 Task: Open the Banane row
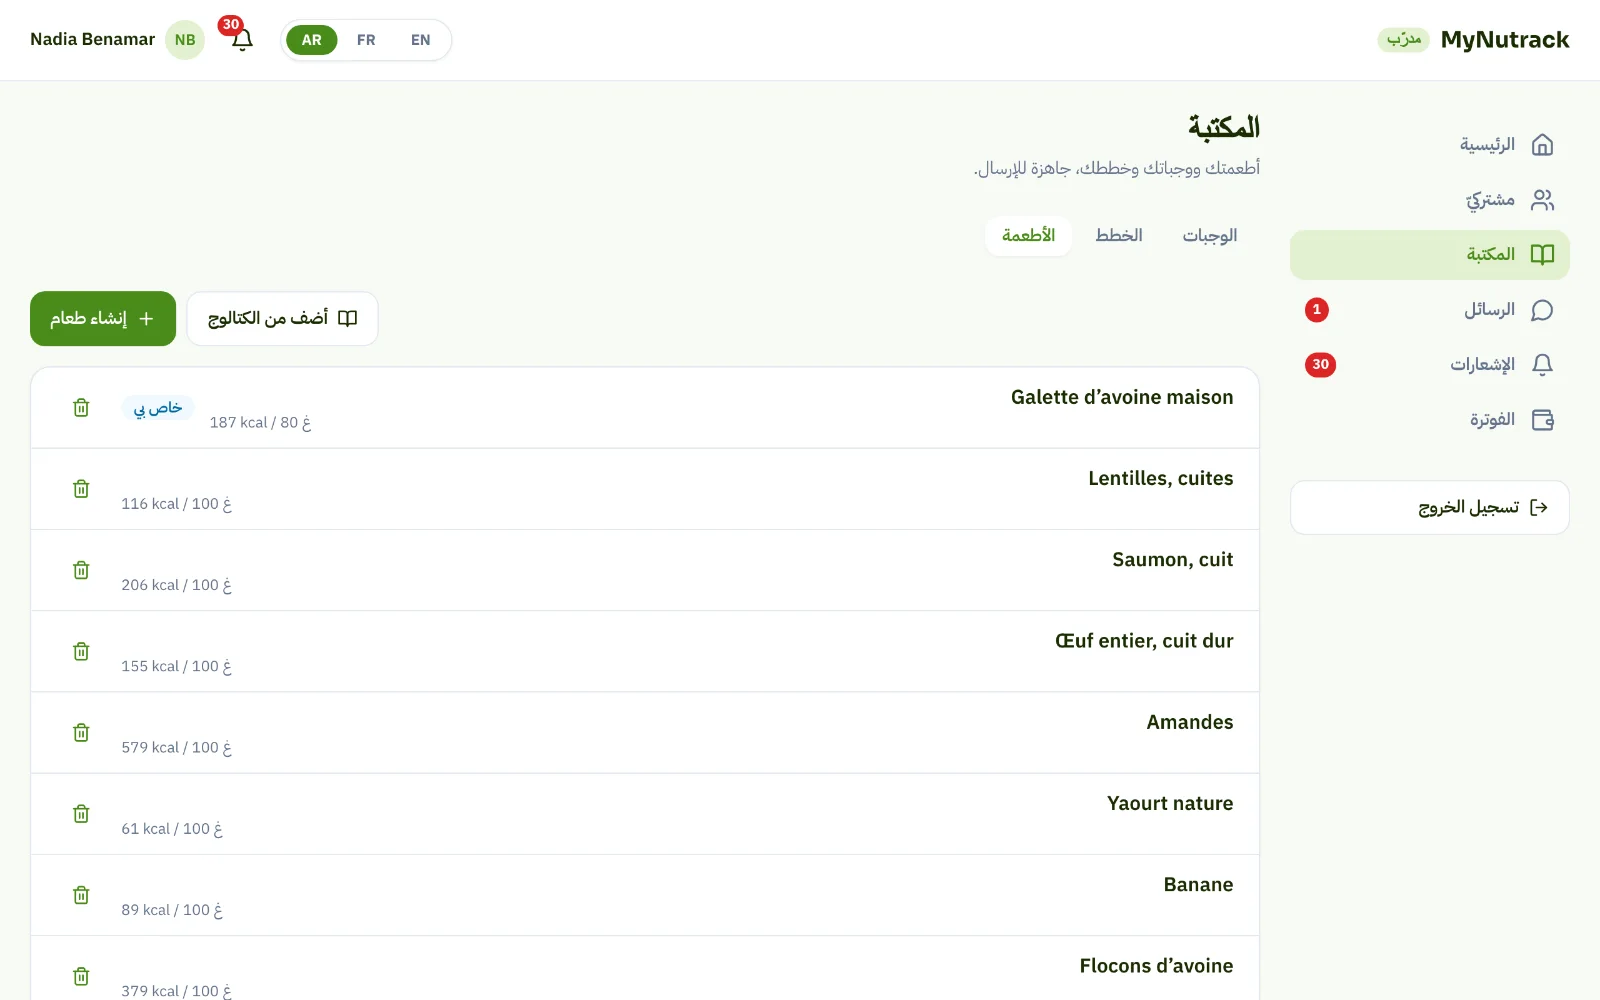[645, 895]
